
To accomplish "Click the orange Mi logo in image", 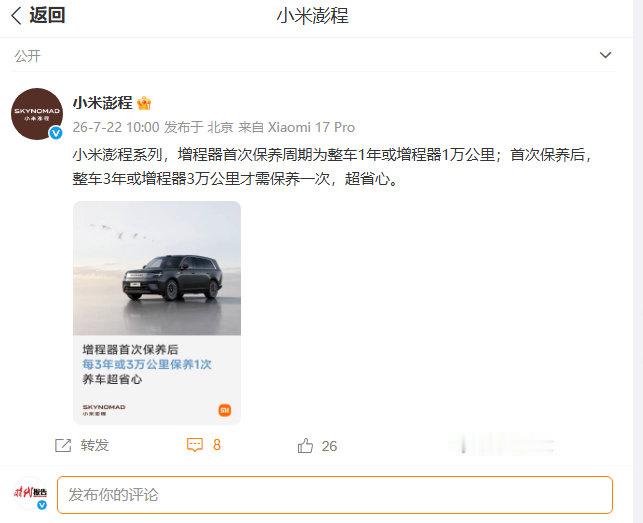I will click(x=225, y=410).
